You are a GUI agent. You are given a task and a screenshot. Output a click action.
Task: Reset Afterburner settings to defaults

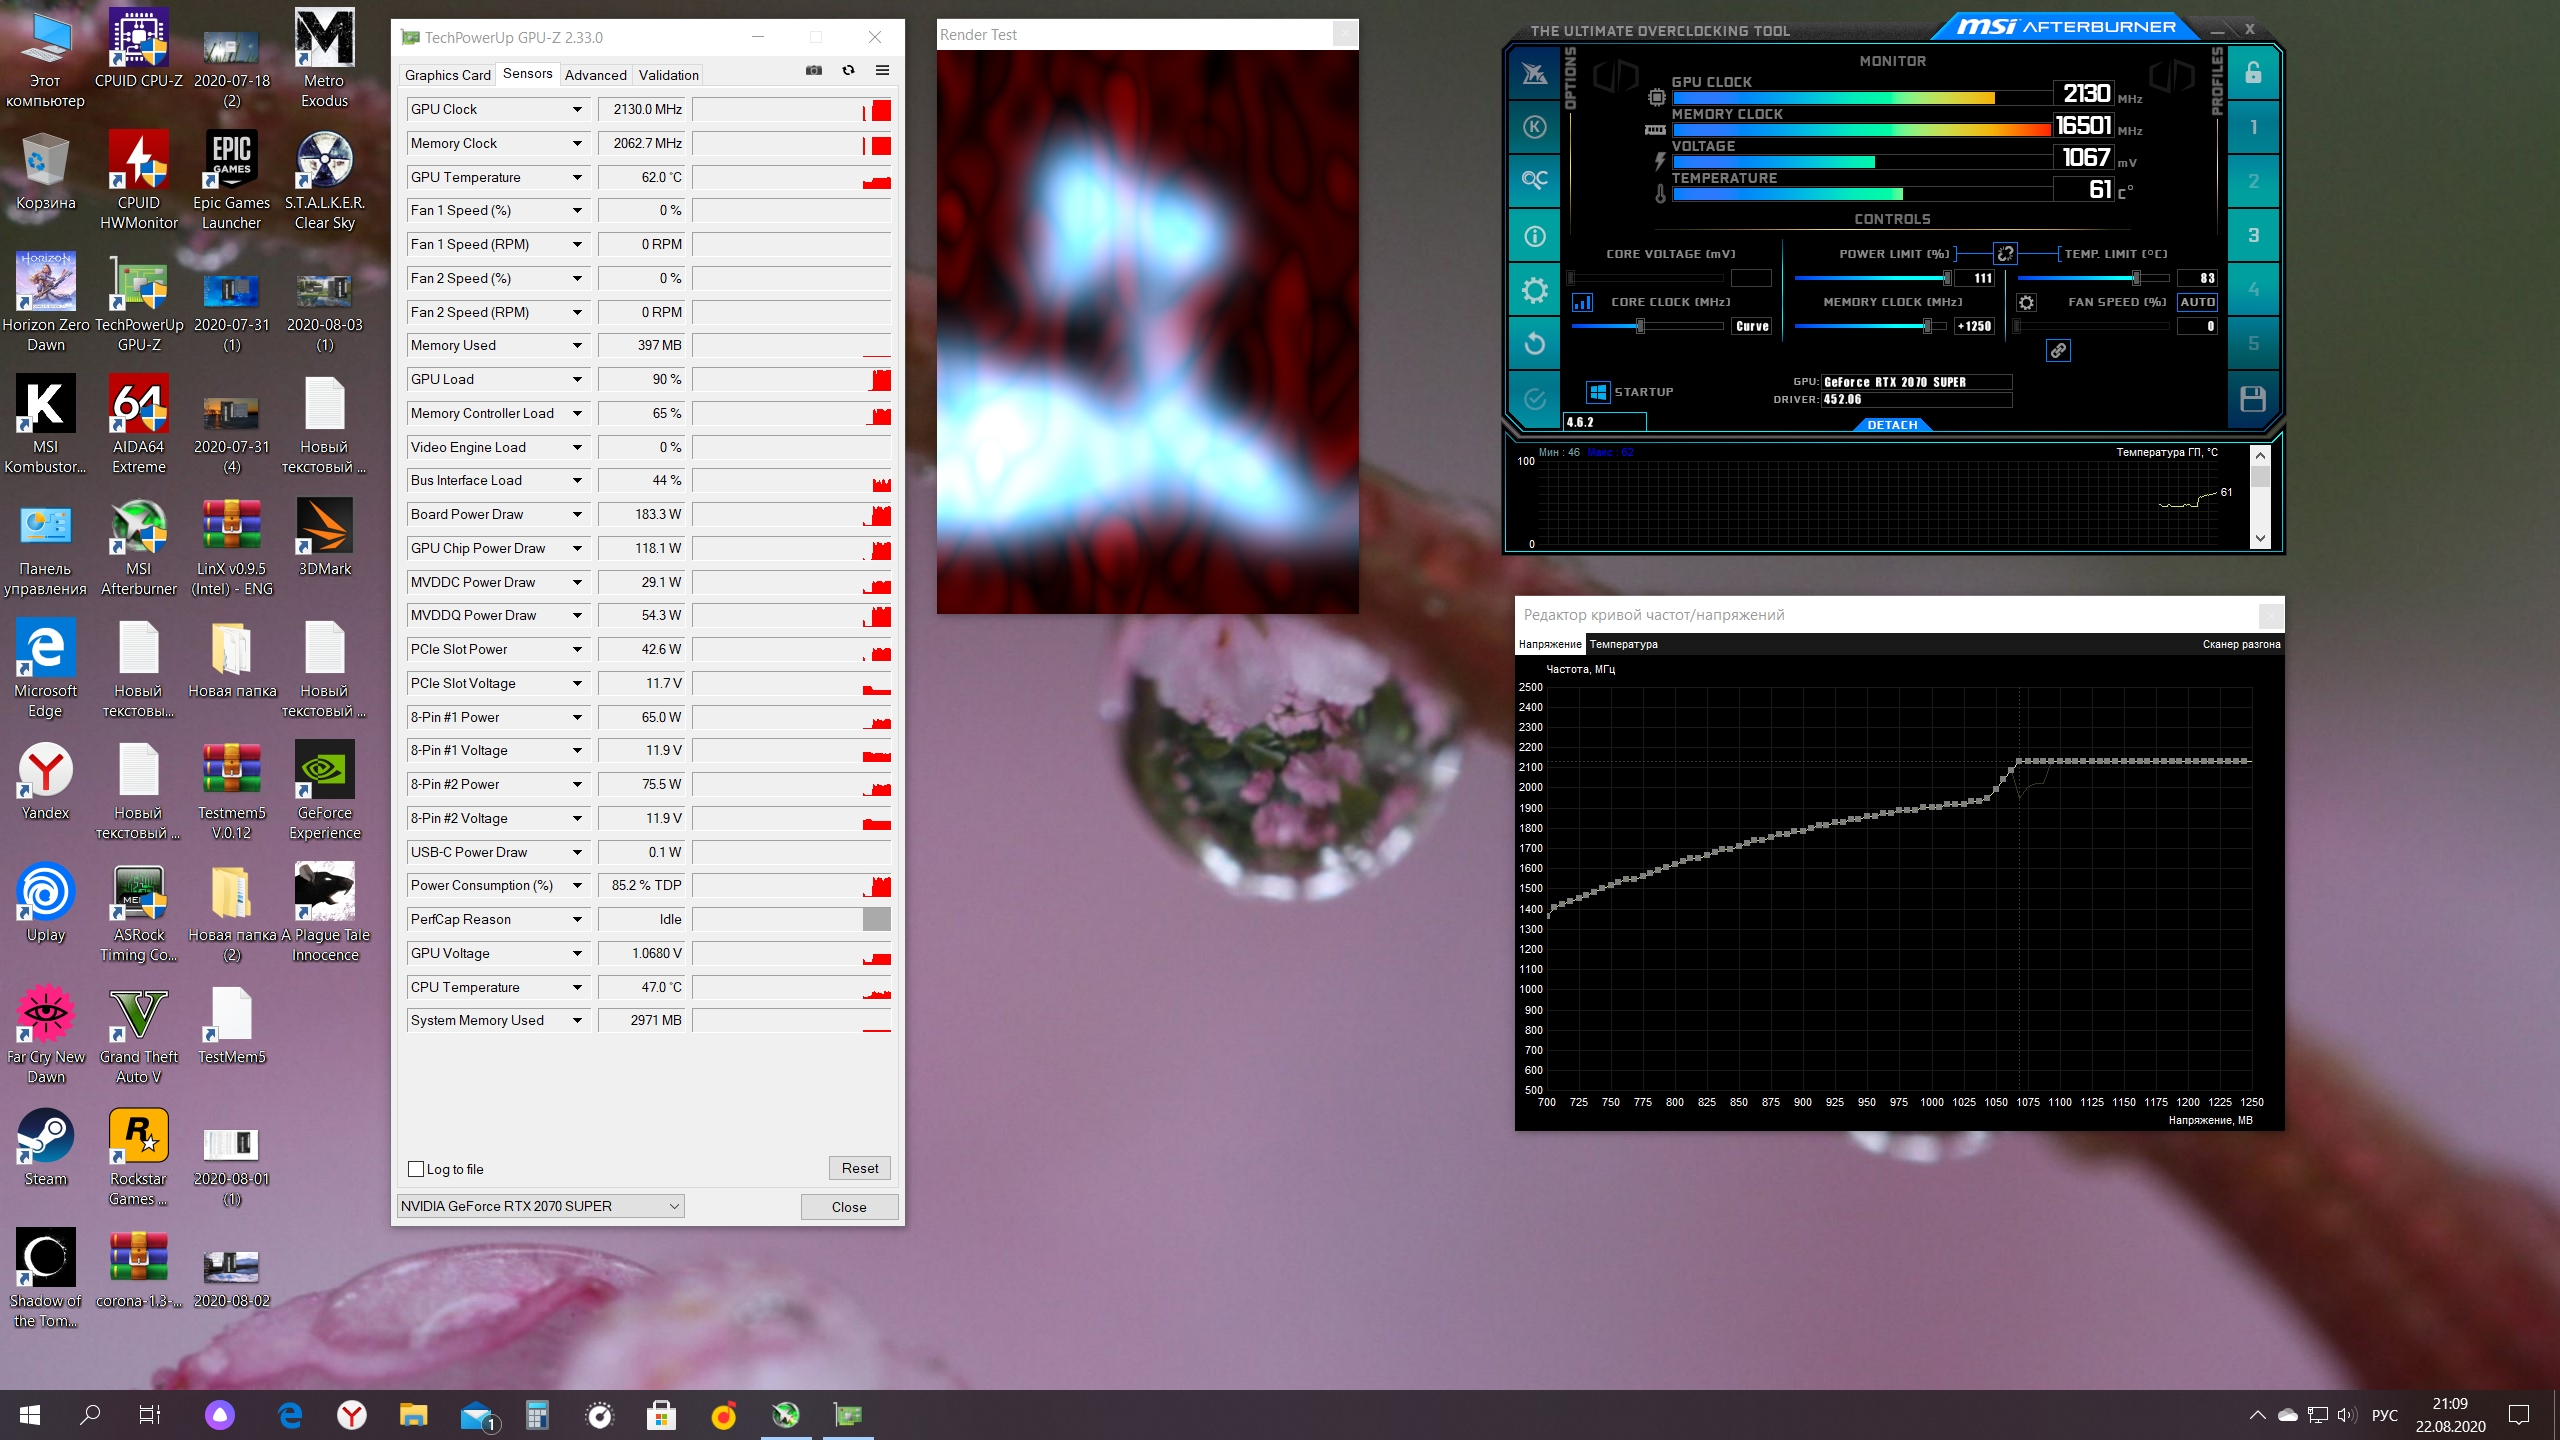point(1534,345)
